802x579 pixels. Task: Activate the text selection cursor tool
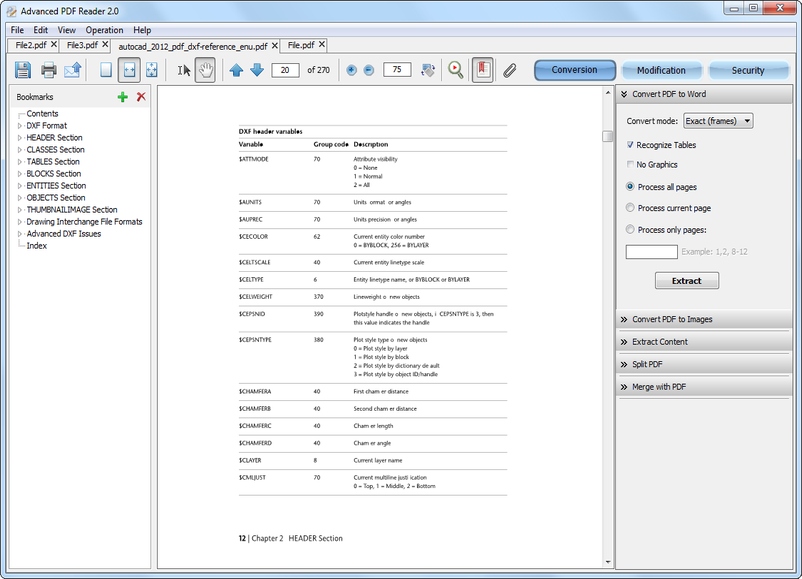(184, 70)
